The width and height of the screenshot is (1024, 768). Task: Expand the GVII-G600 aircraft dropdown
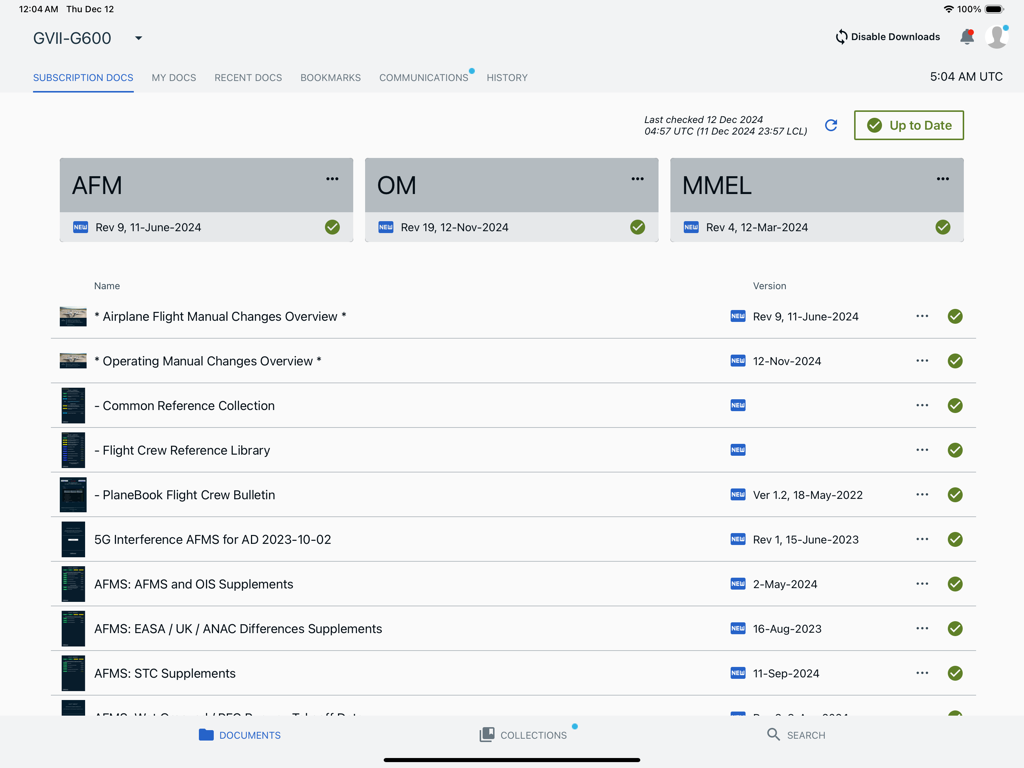pyautogui.click(x=138, y=39)
